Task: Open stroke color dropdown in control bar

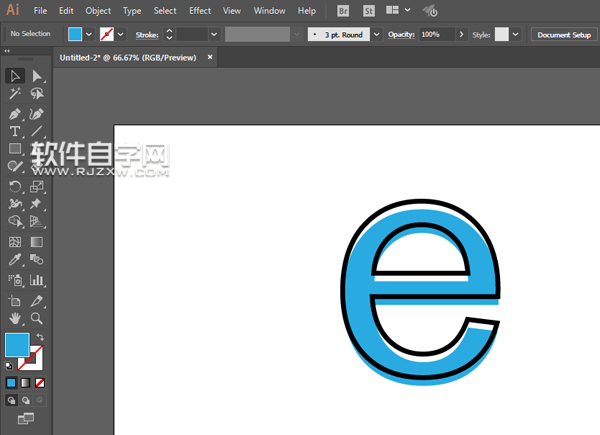Action: coord(121,34)
